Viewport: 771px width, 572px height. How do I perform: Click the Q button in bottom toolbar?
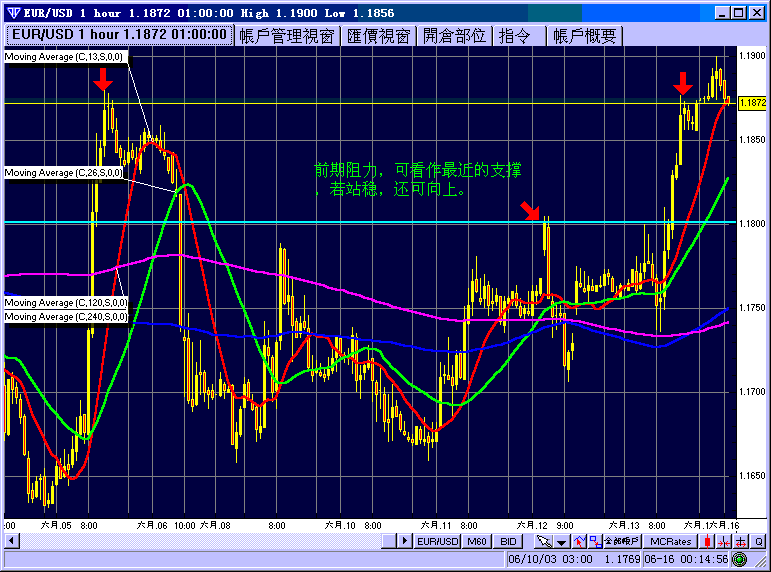pos(759,542)
